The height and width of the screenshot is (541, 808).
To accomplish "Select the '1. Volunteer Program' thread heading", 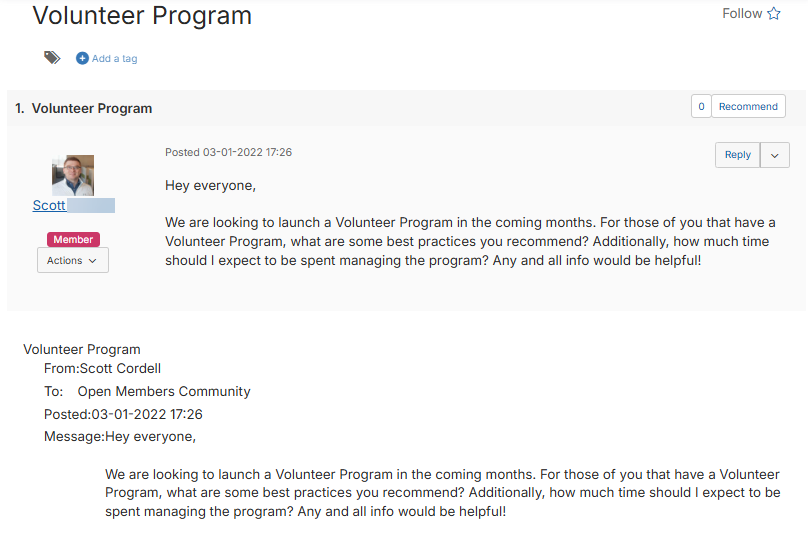I will coord(83,108).
